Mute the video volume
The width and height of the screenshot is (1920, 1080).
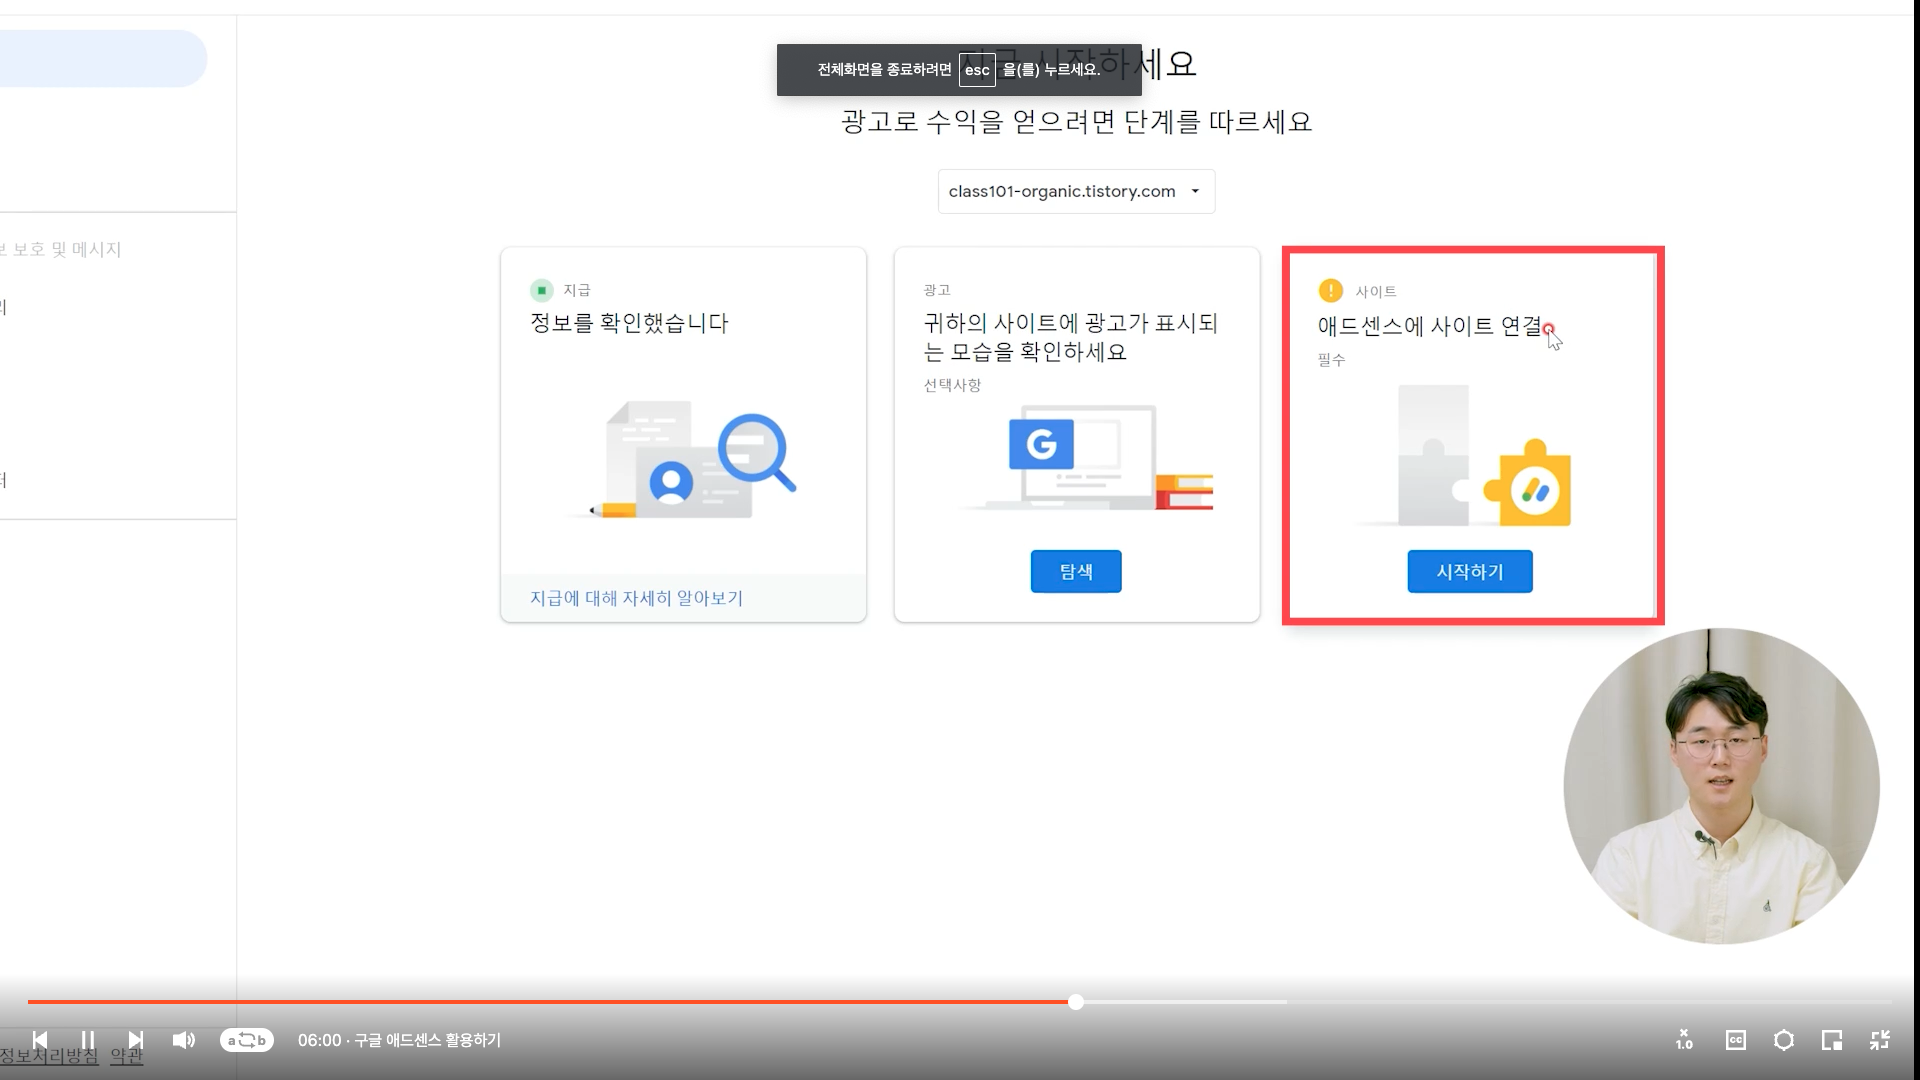click(183, 1040)
